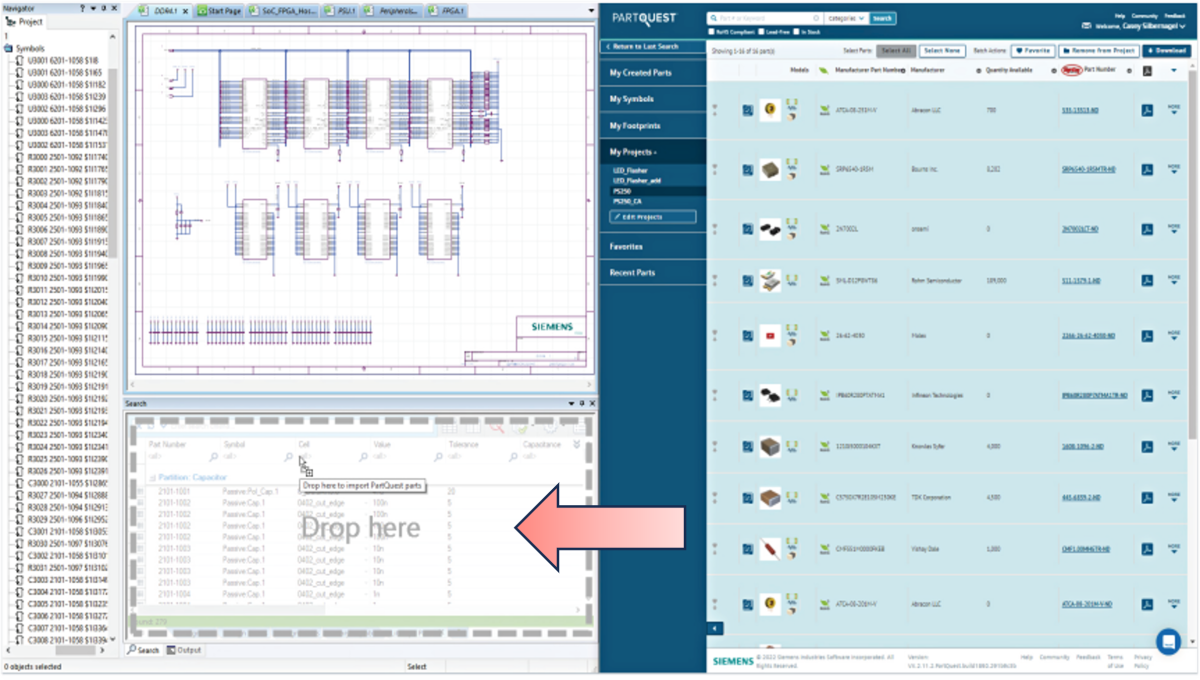Expand More options for Knowles Syfer row

(x=1174, y=444)
